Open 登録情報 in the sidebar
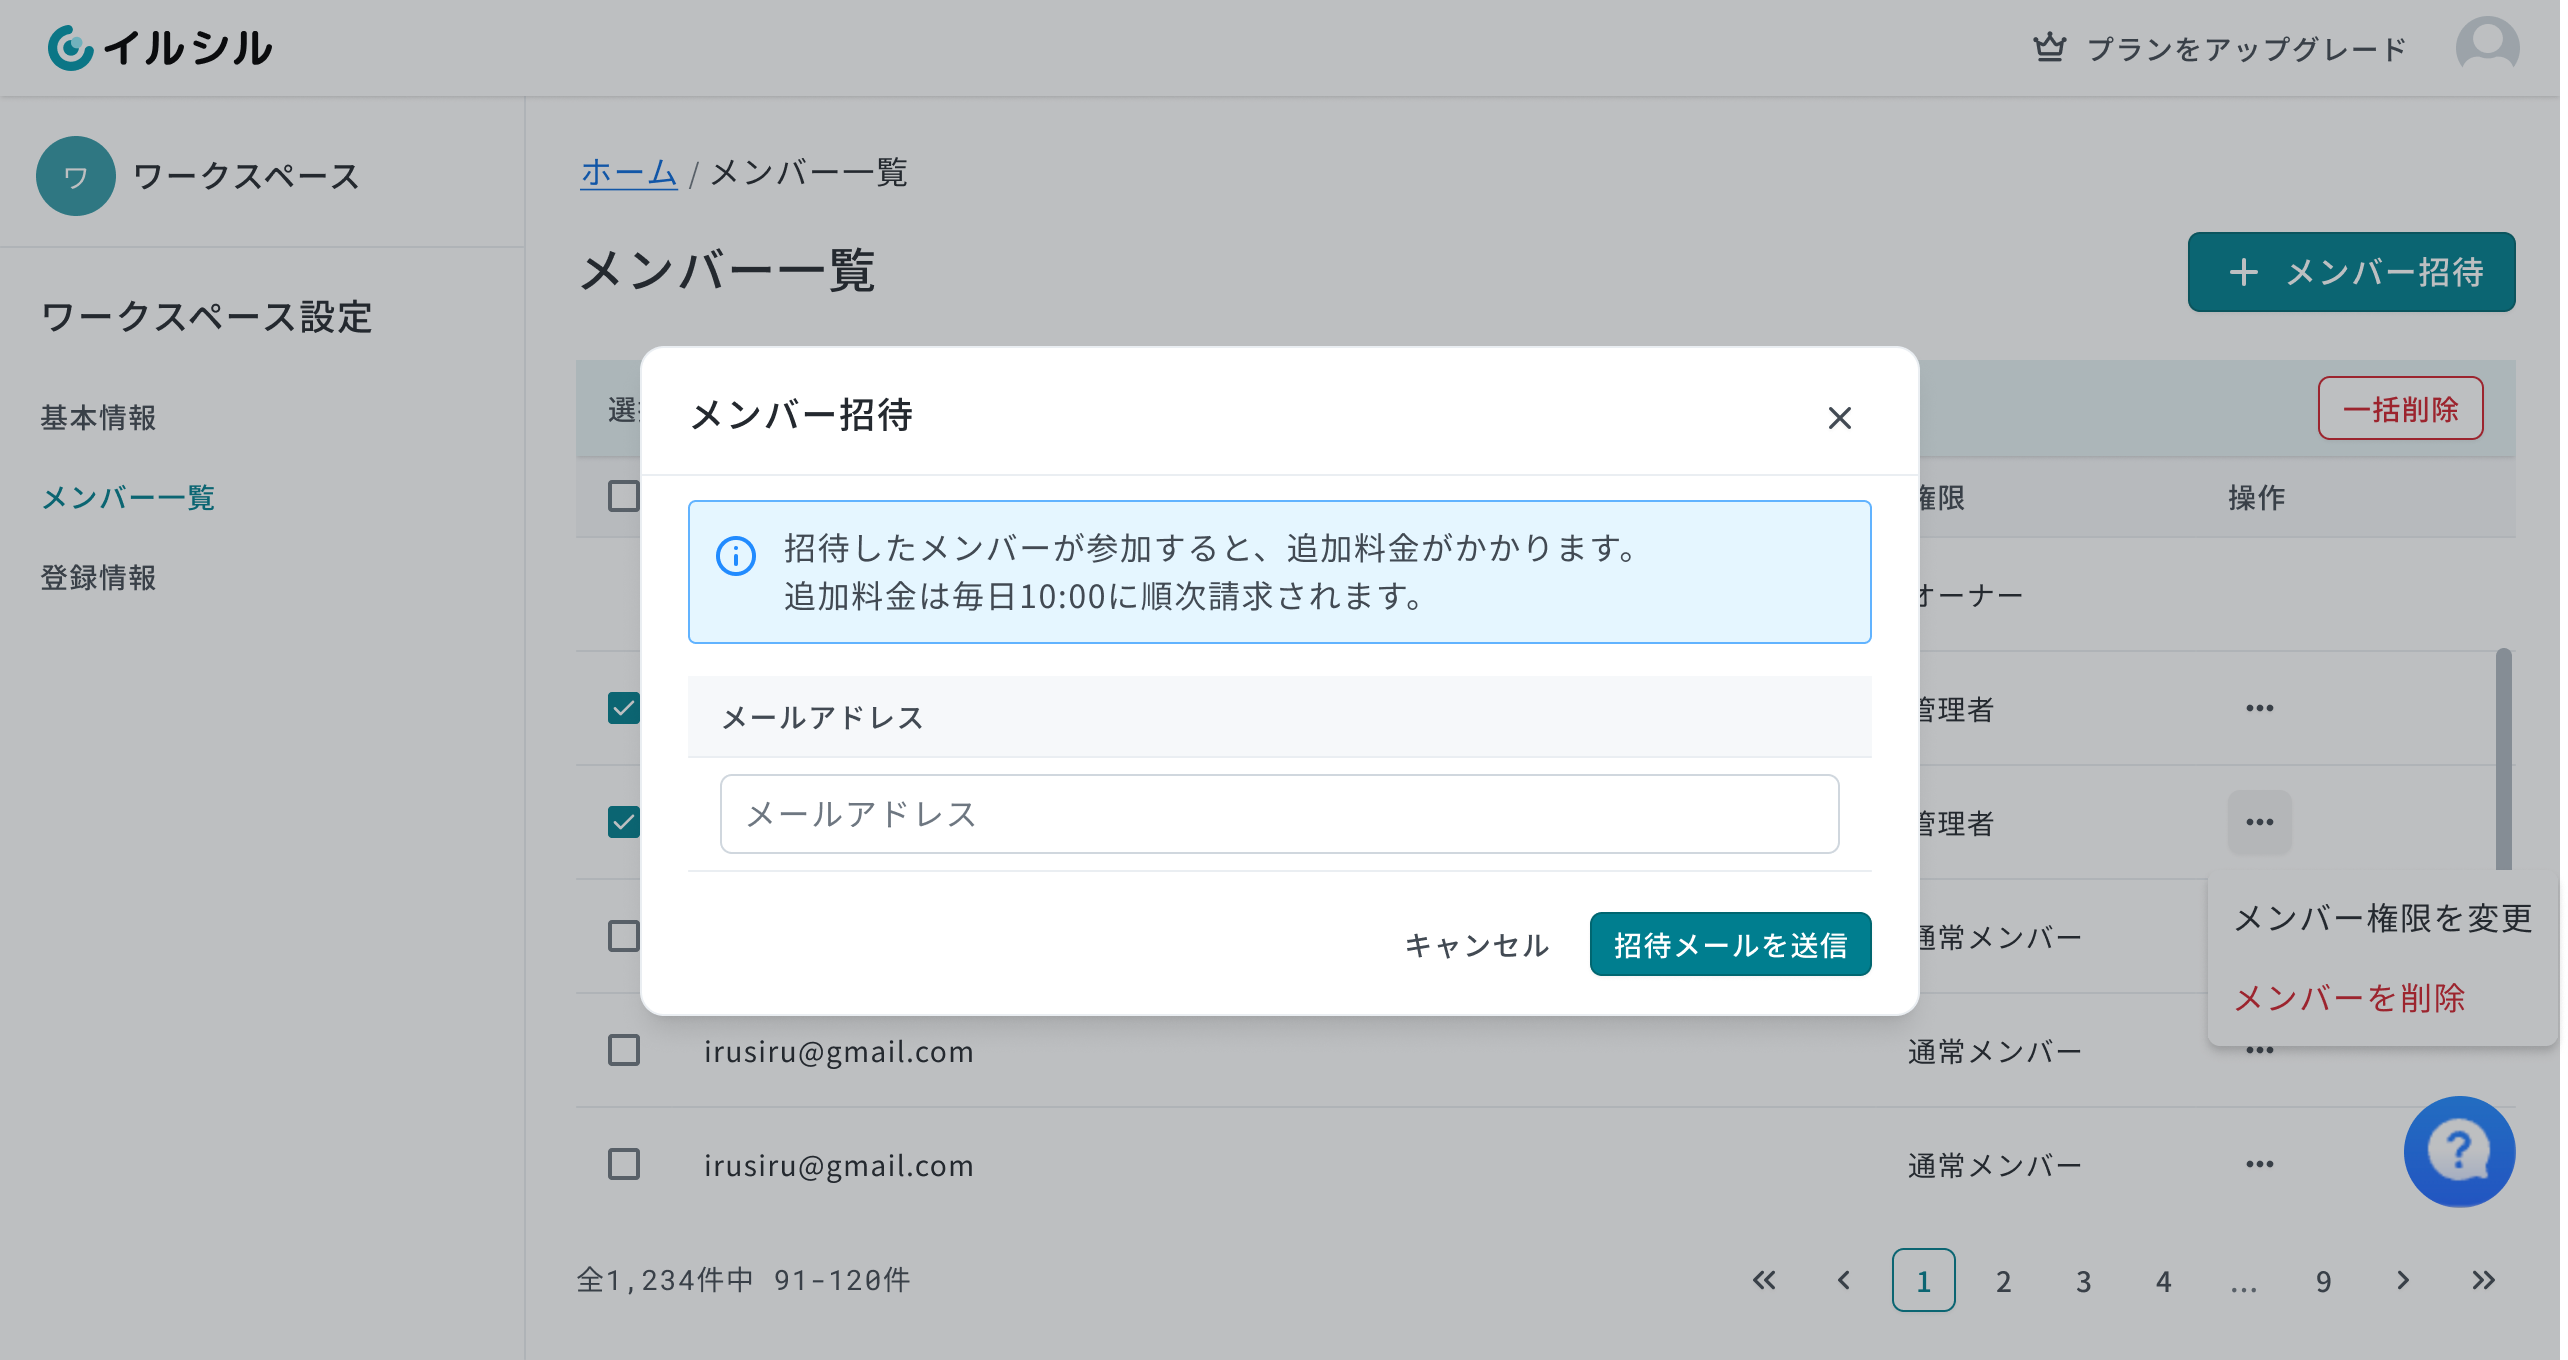2568x1360 pixels. coord(98,577)
